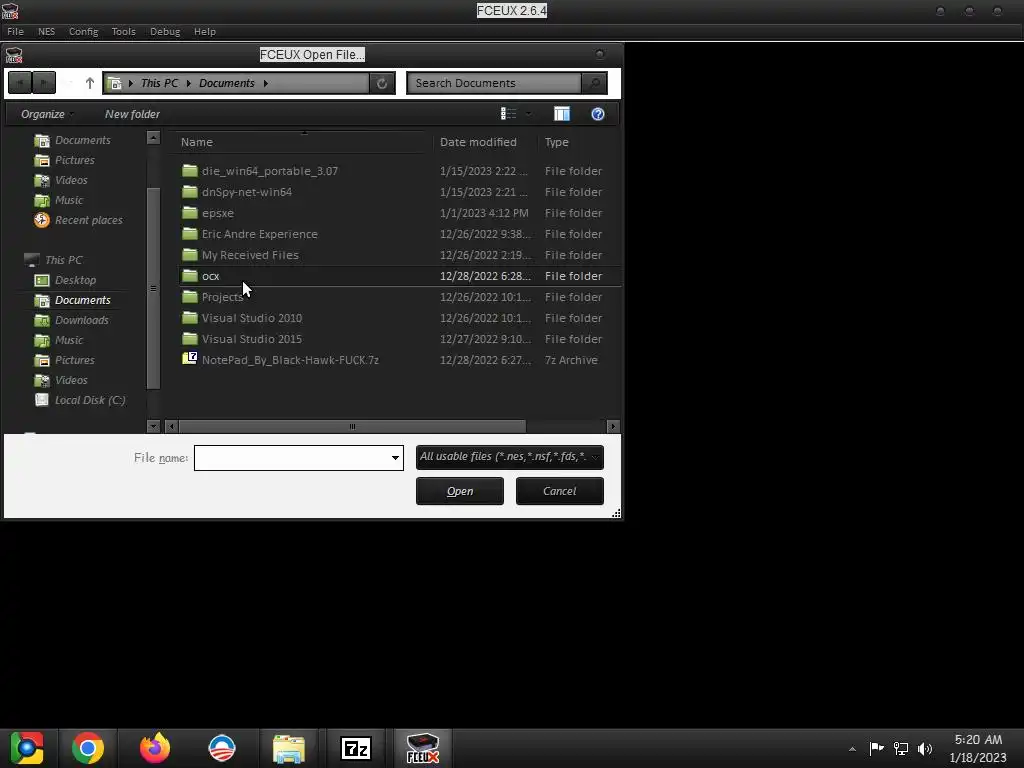Expand the This PC breadcrumb arrow
This screenshot has width=1024, height=768.
coord(189,83)
